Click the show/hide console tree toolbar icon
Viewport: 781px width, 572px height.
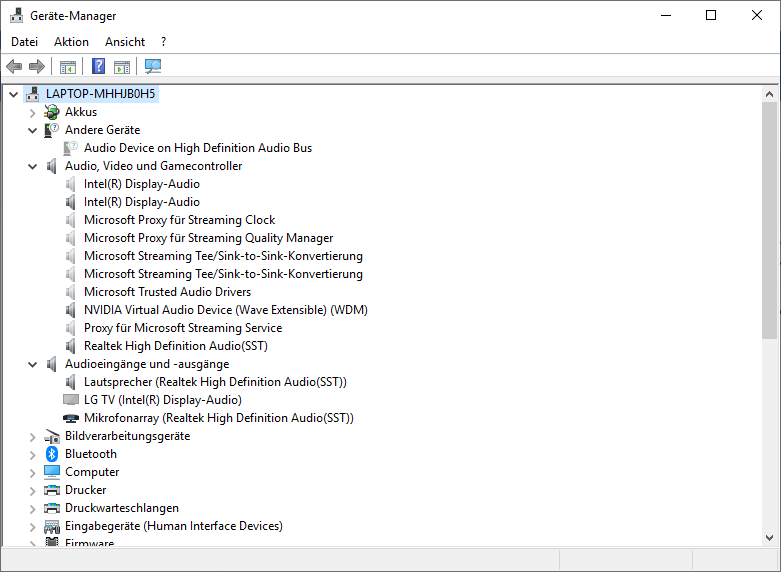tap(68, 66)
